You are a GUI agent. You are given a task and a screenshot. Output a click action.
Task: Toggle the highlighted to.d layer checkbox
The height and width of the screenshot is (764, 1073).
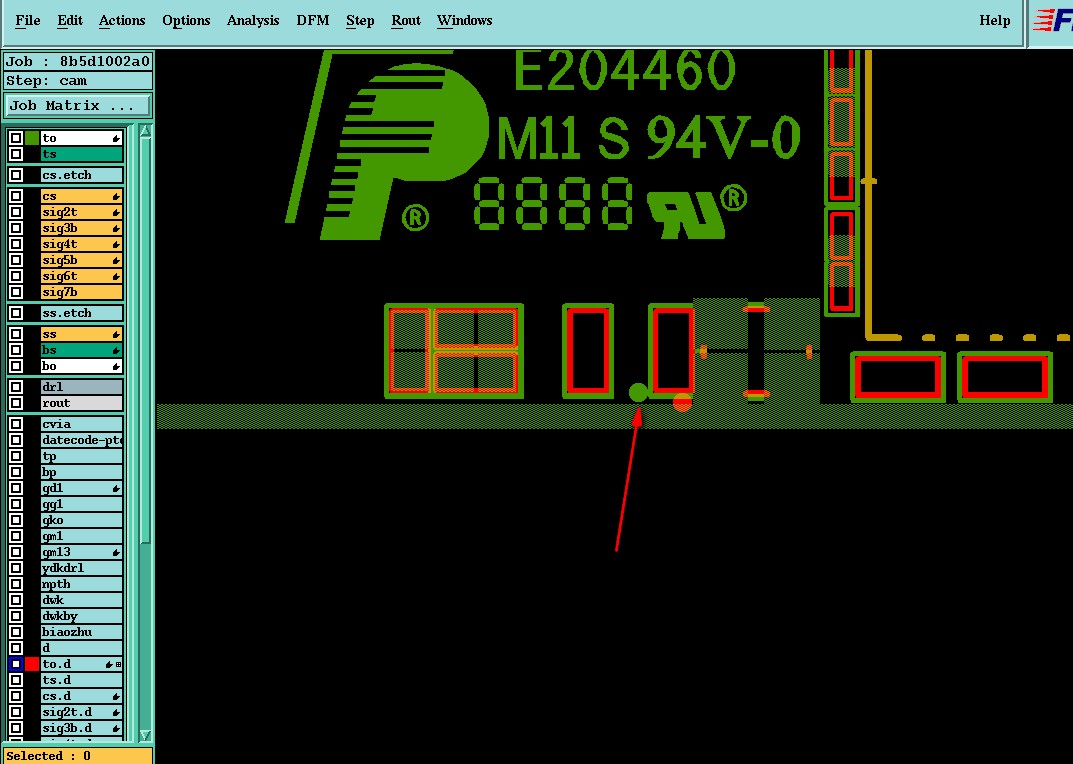16,664
